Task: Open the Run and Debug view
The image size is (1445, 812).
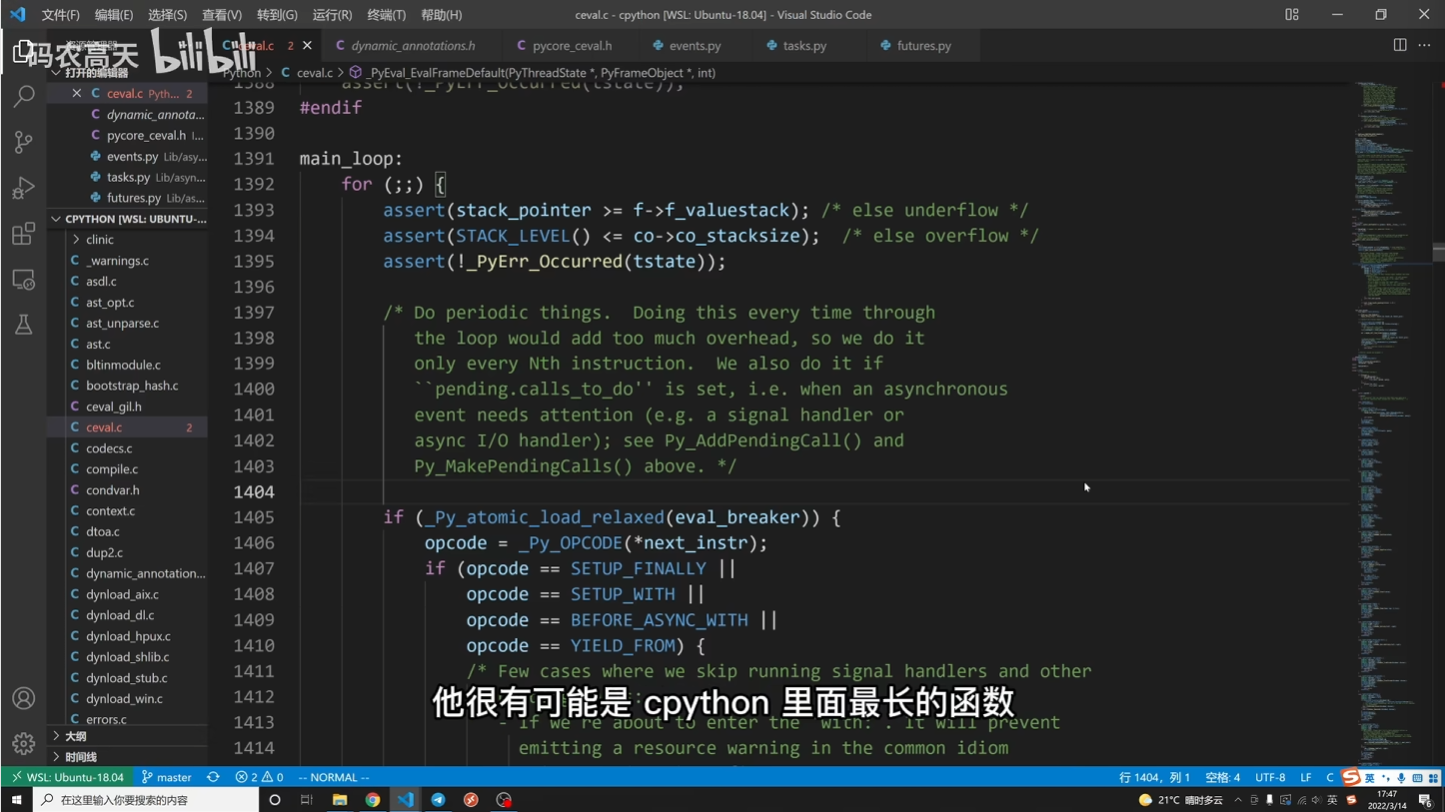Action: tap(23, 188)
